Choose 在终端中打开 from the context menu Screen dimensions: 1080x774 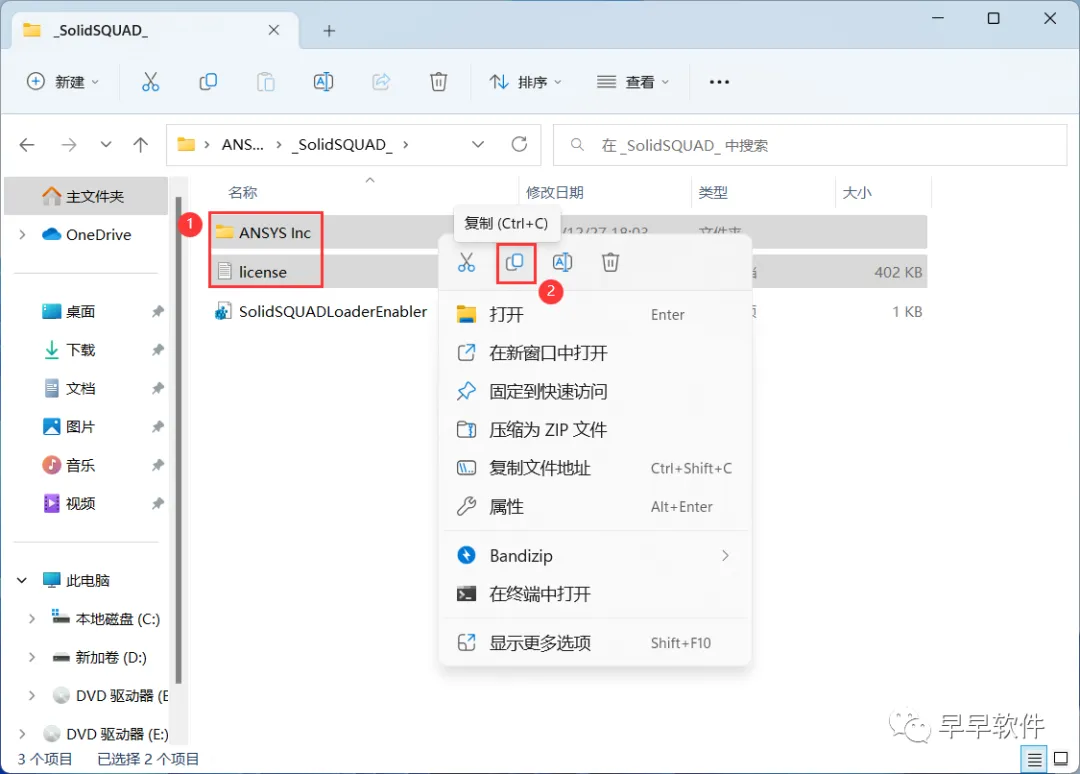595,594
